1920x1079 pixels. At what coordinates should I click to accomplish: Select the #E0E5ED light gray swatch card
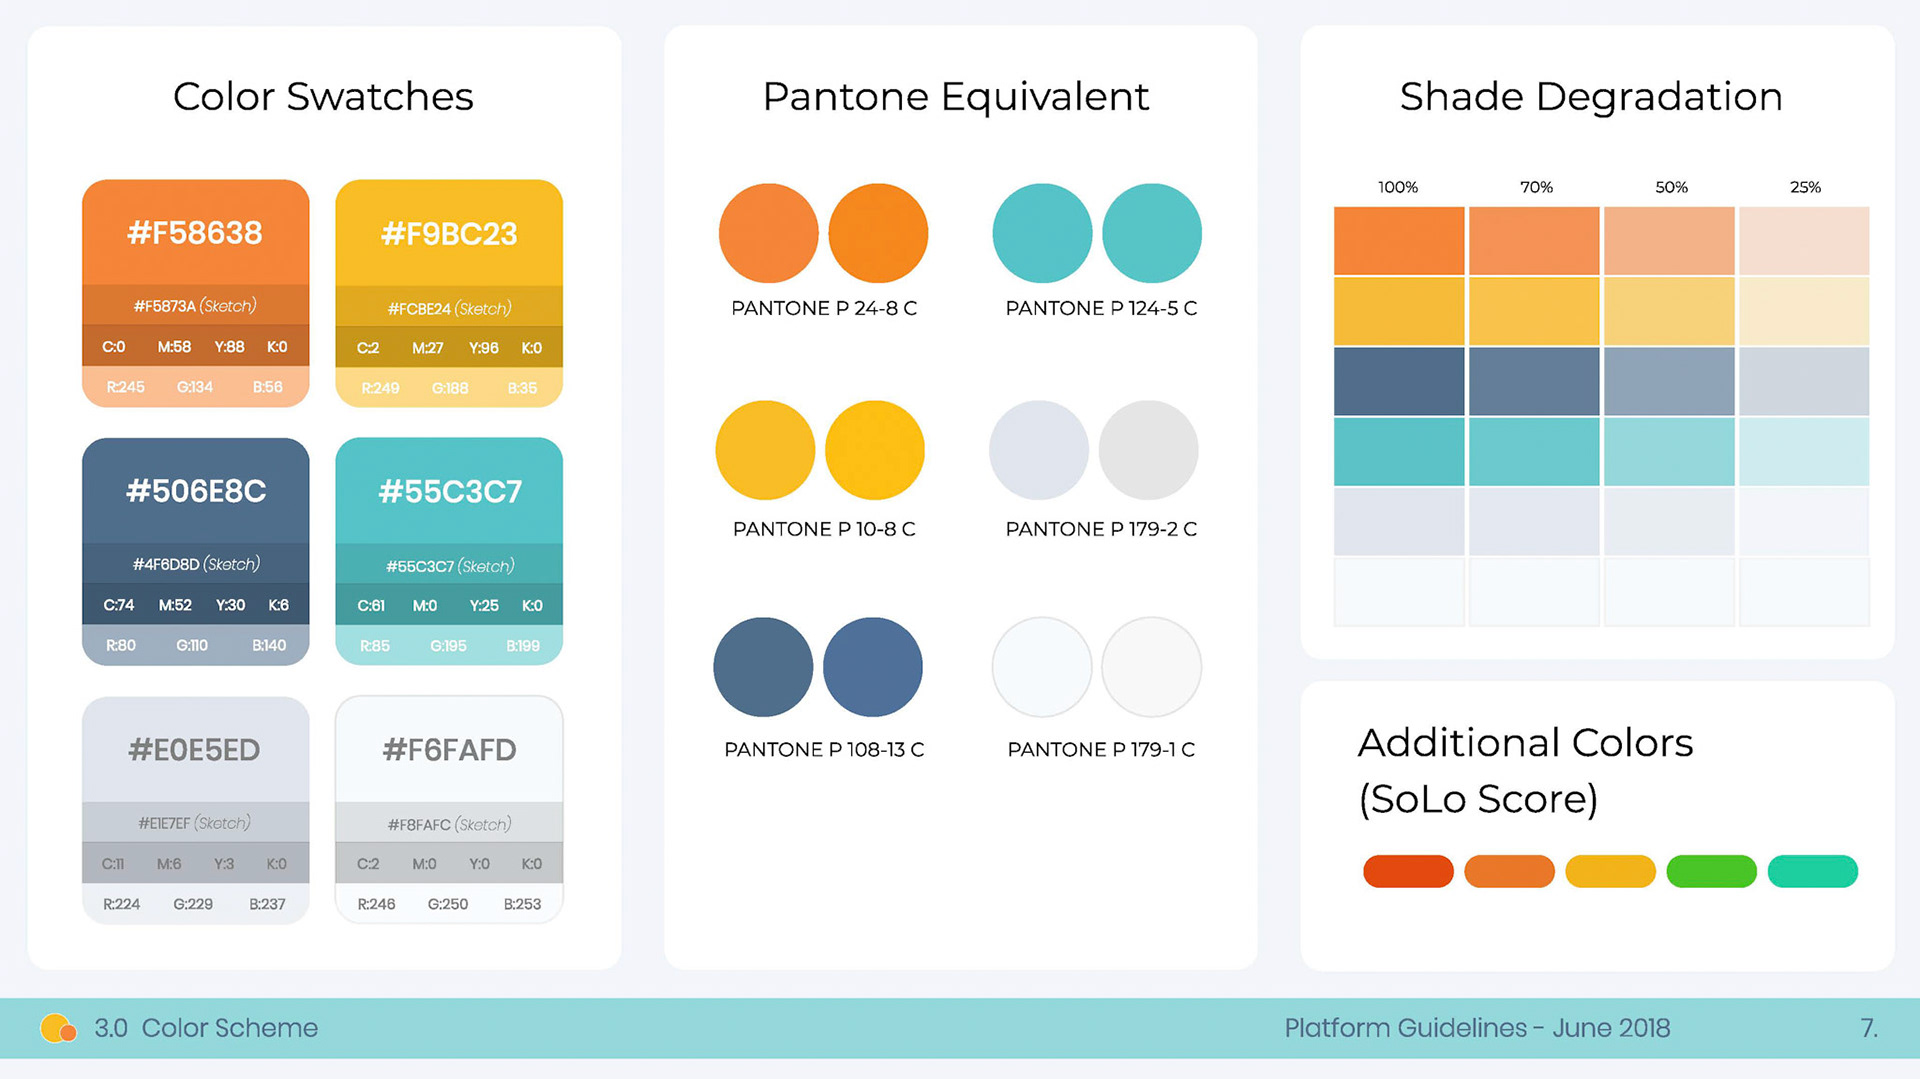point(196,810)
